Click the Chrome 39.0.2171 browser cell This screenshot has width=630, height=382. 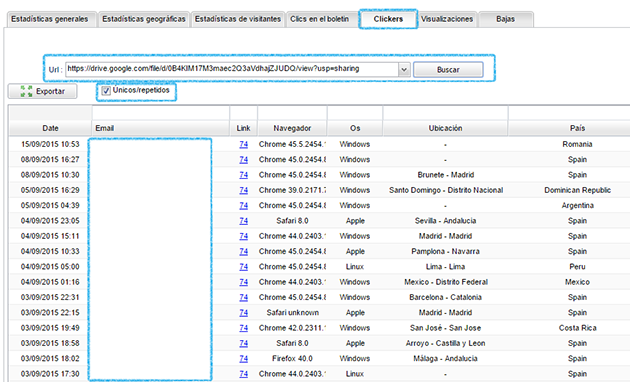point(292,190)
